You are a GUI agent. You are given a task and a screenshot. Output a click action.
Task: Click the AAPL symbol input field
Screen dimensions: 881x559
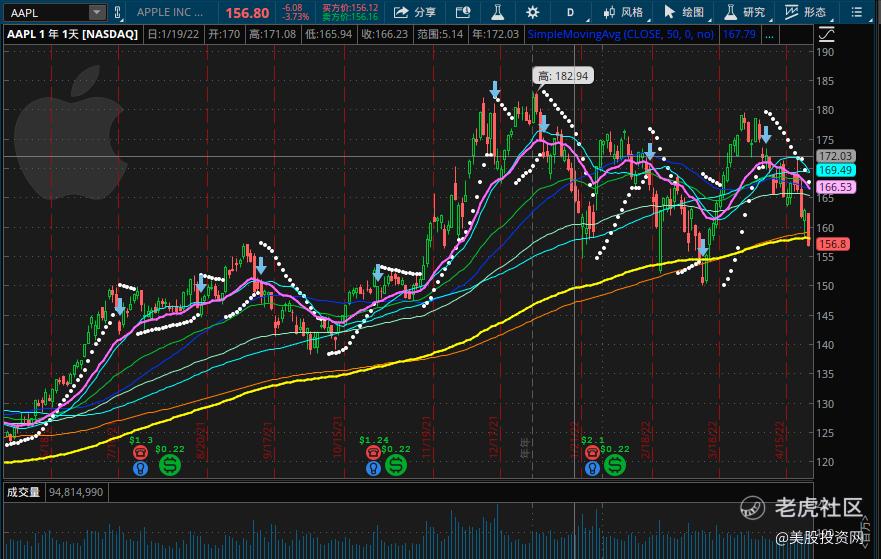coord(46,12)
